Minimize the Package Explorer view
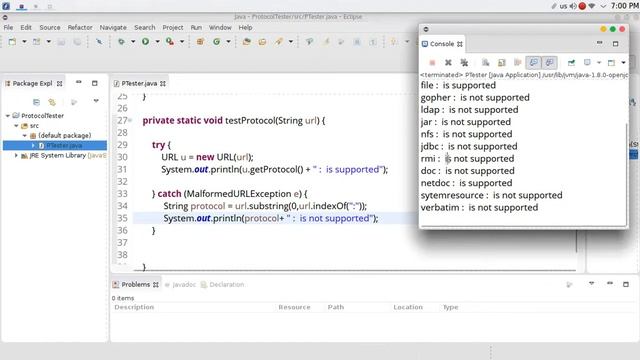 [x=79, y=83]
